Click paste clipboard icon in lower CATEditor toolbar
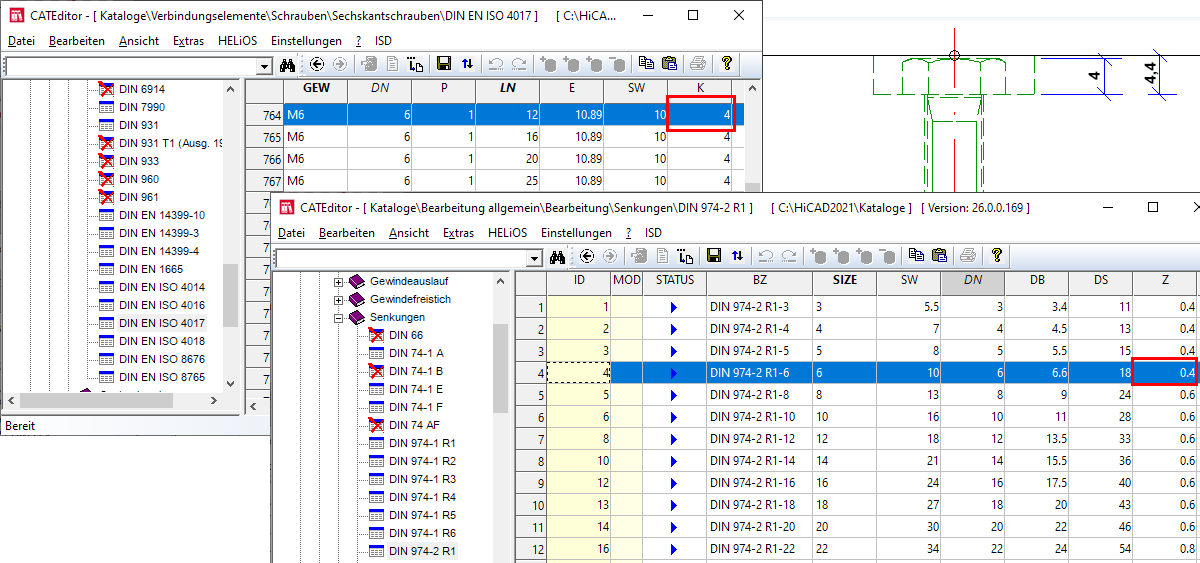This screenshot has height=563, width=1200. tap(939, 257)
